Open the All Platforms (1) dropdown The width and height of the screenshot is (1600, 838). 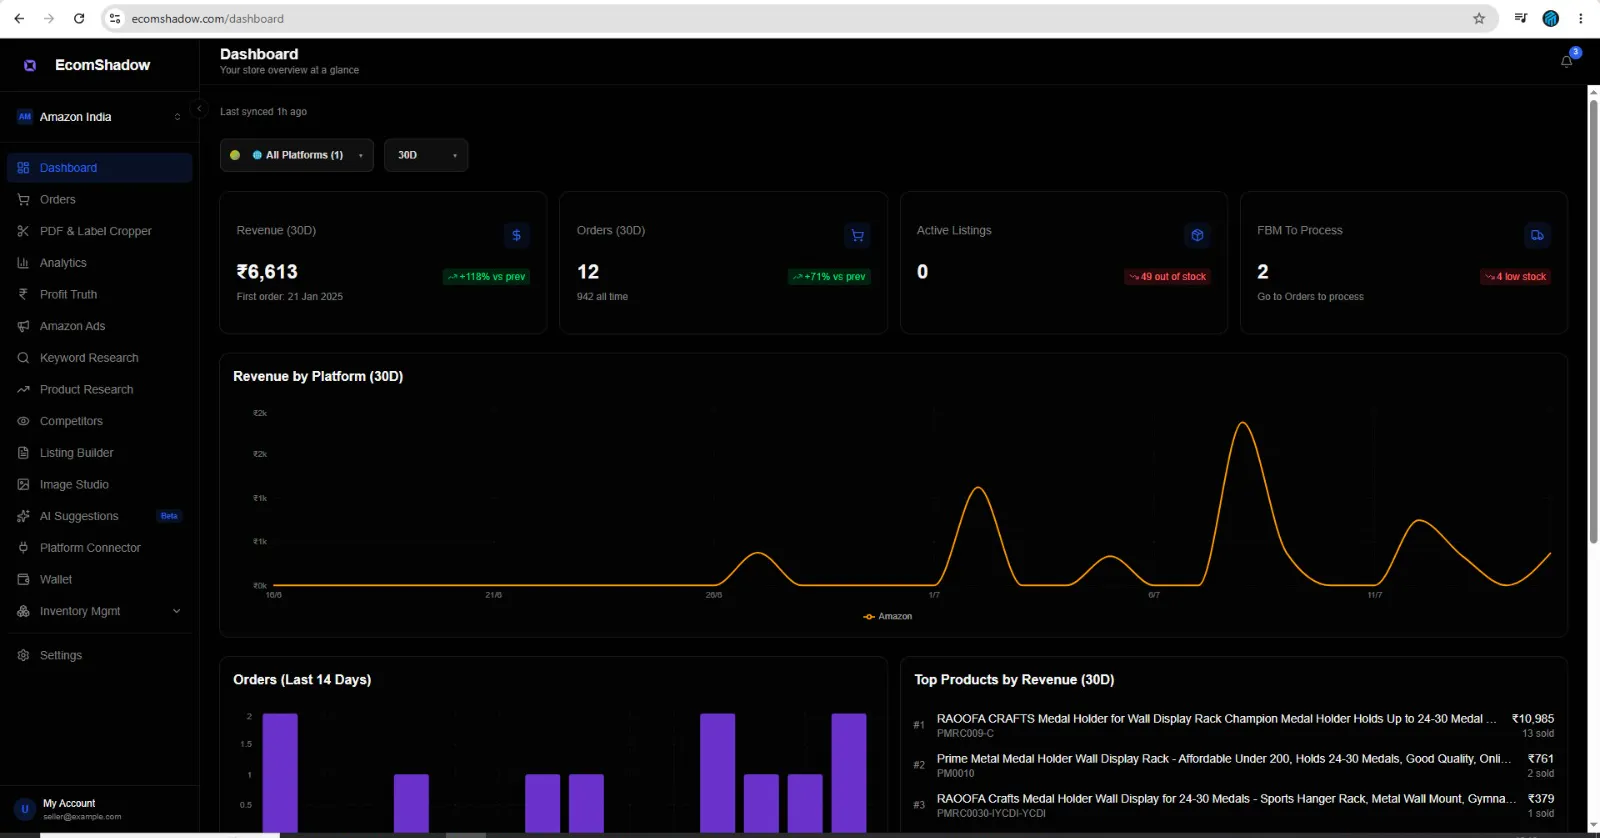[x=297, y=155]
